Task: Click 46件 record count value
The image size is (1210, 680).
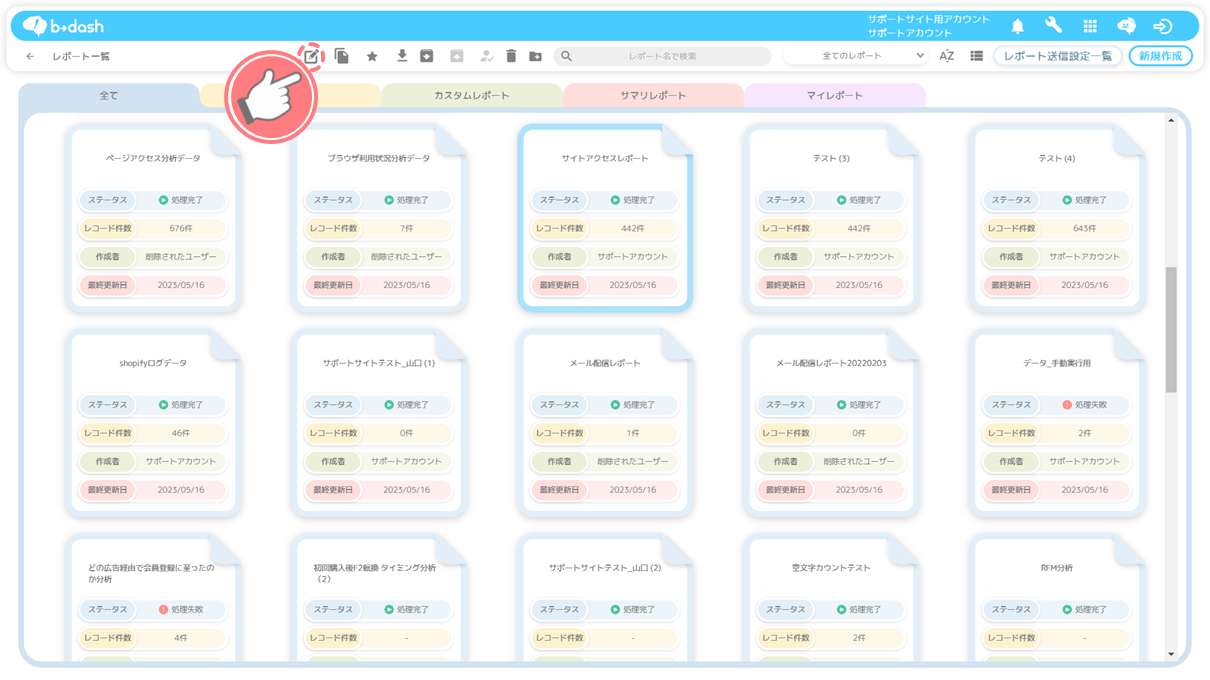Action: click(181, 433)
